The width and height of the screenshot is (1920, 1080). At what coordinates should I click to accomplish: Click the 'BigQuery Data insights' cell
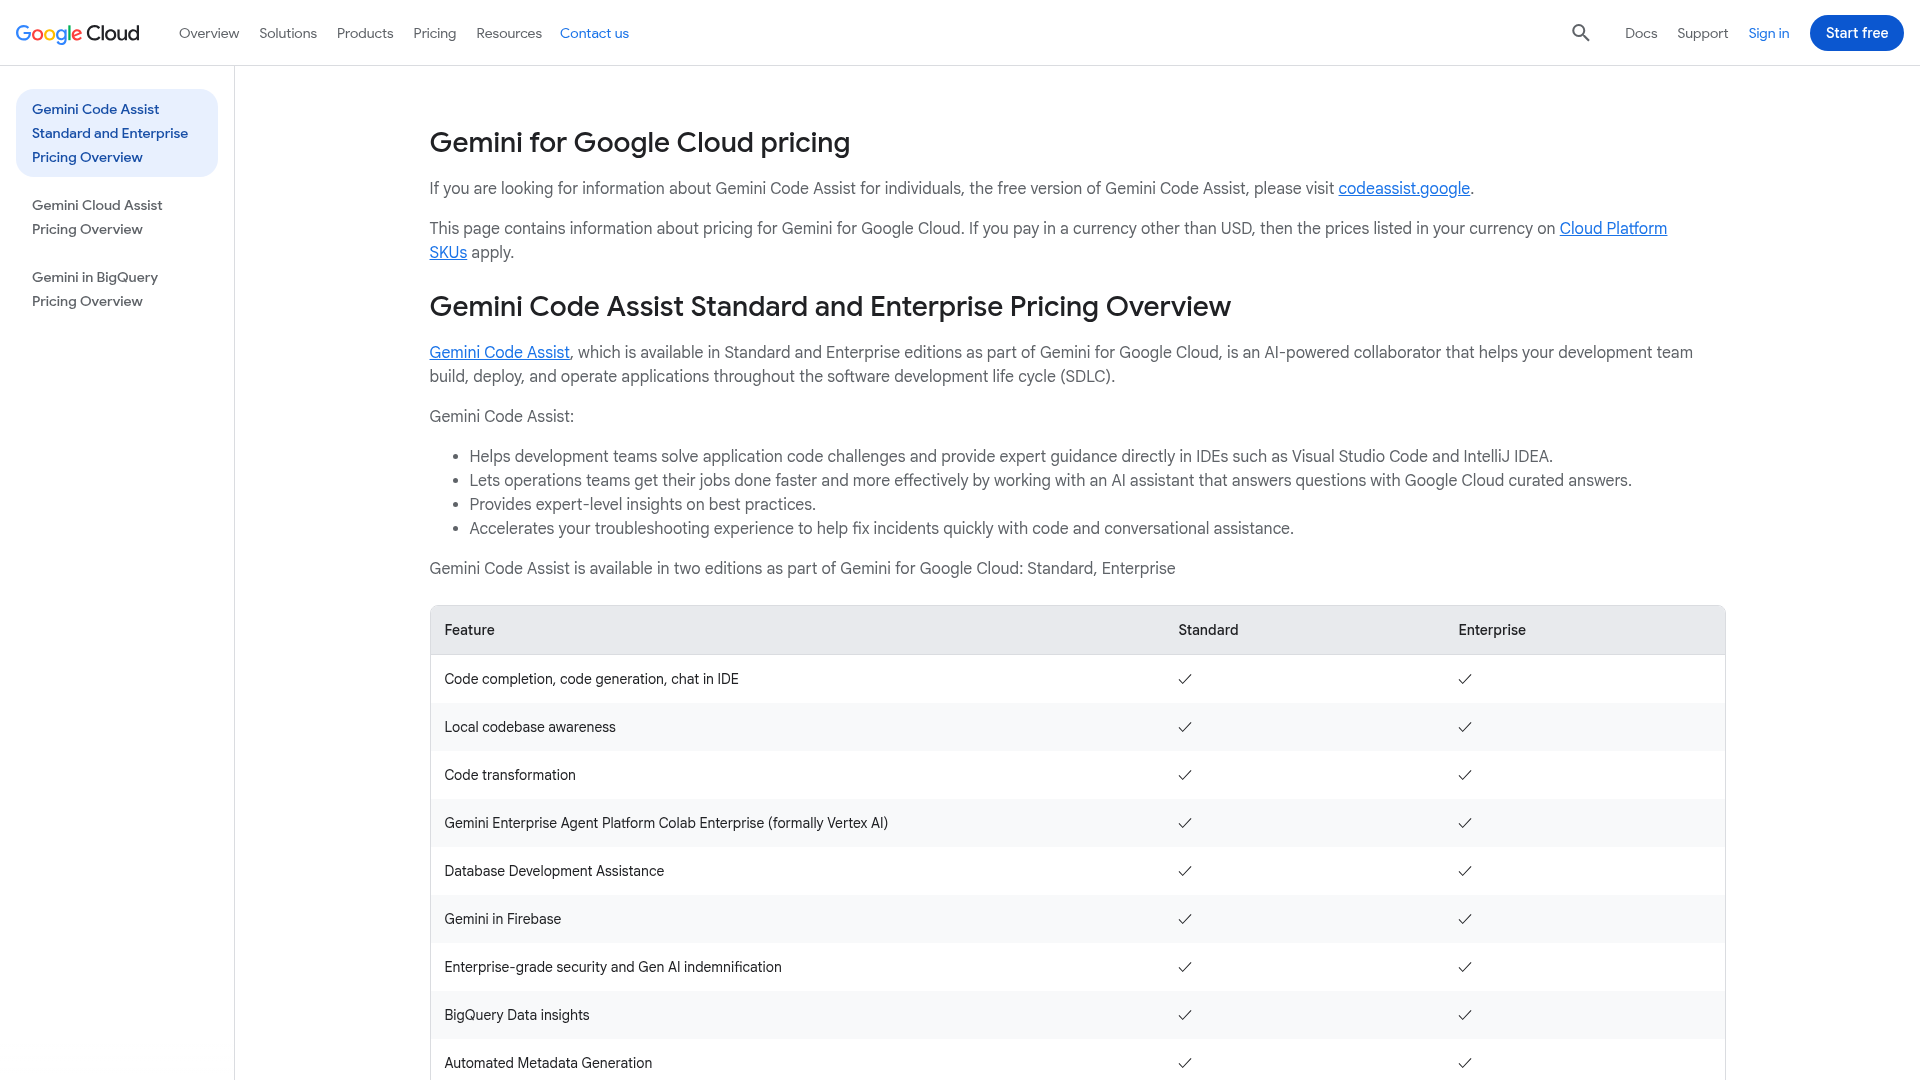(517, 1015)
